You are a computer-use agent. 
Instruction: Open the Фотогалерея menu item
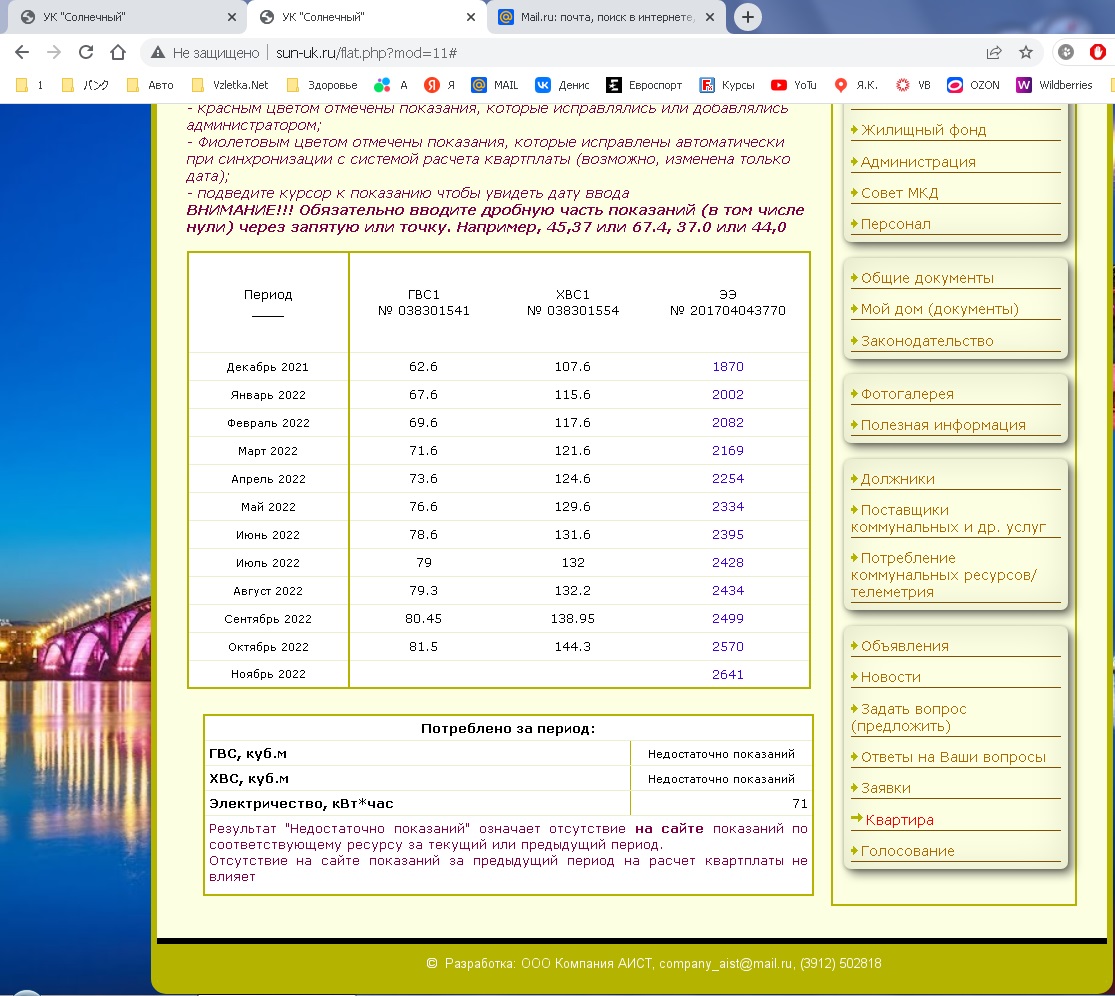907,394
